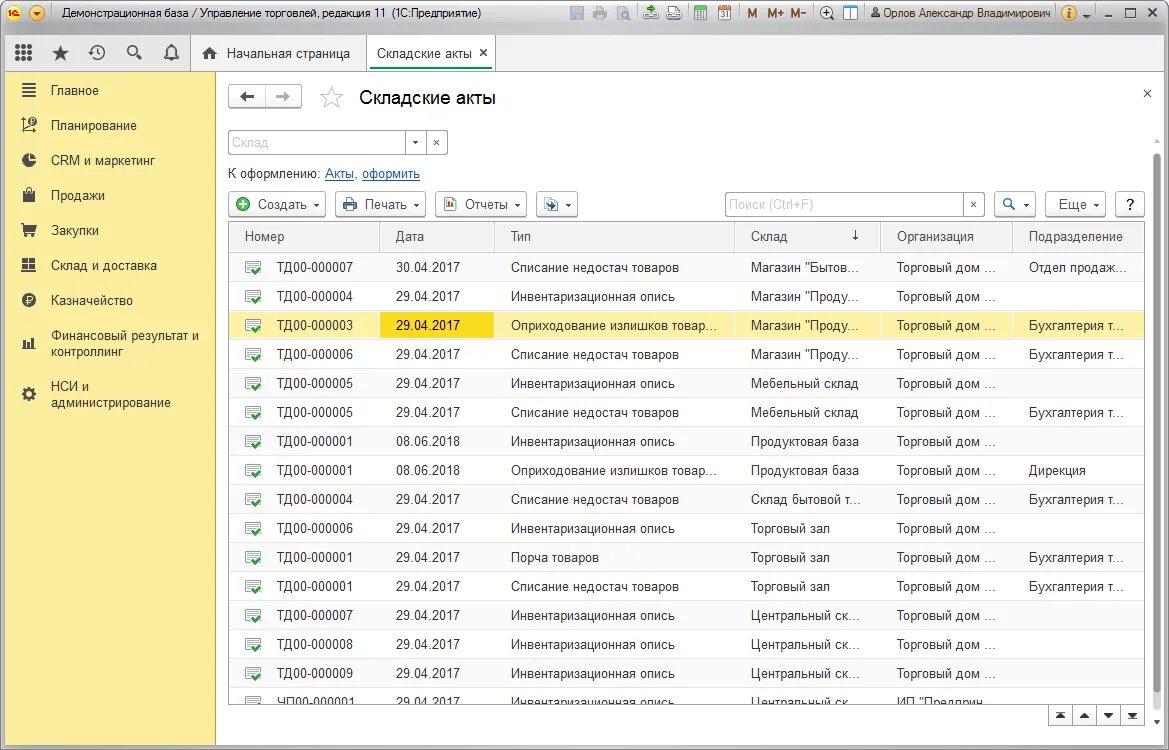
Task: Click user name Орлов Александр Владимирович
Action: point(960,13)
